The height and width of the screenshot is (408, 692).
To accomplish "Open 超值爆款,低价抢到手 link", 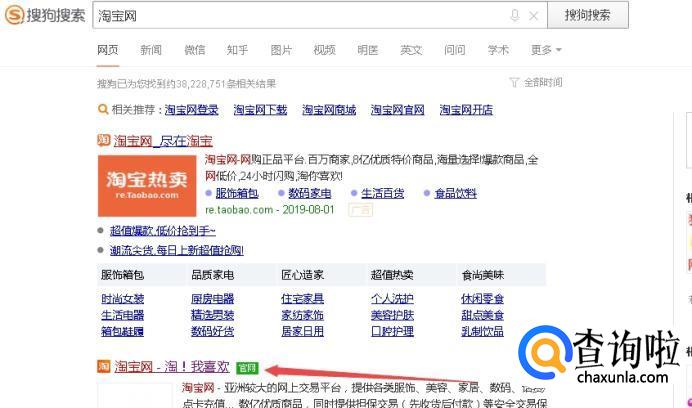I will (163, 230).
